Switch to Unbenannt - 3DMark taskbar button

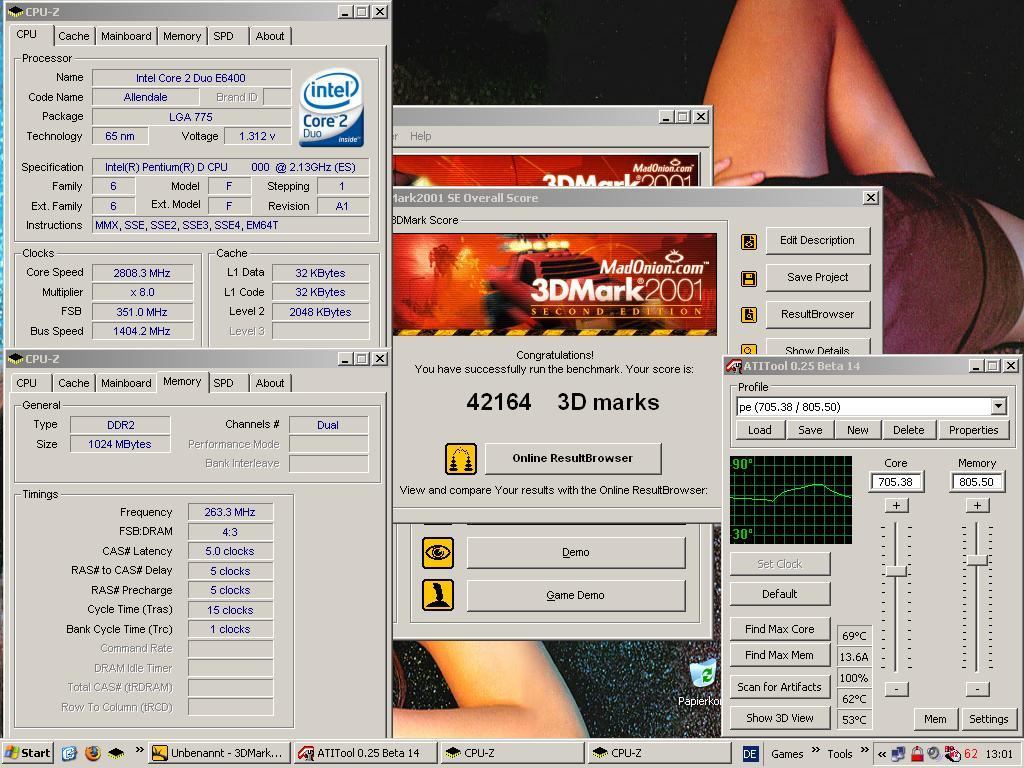pyautogui.click(x=219, y=753)
